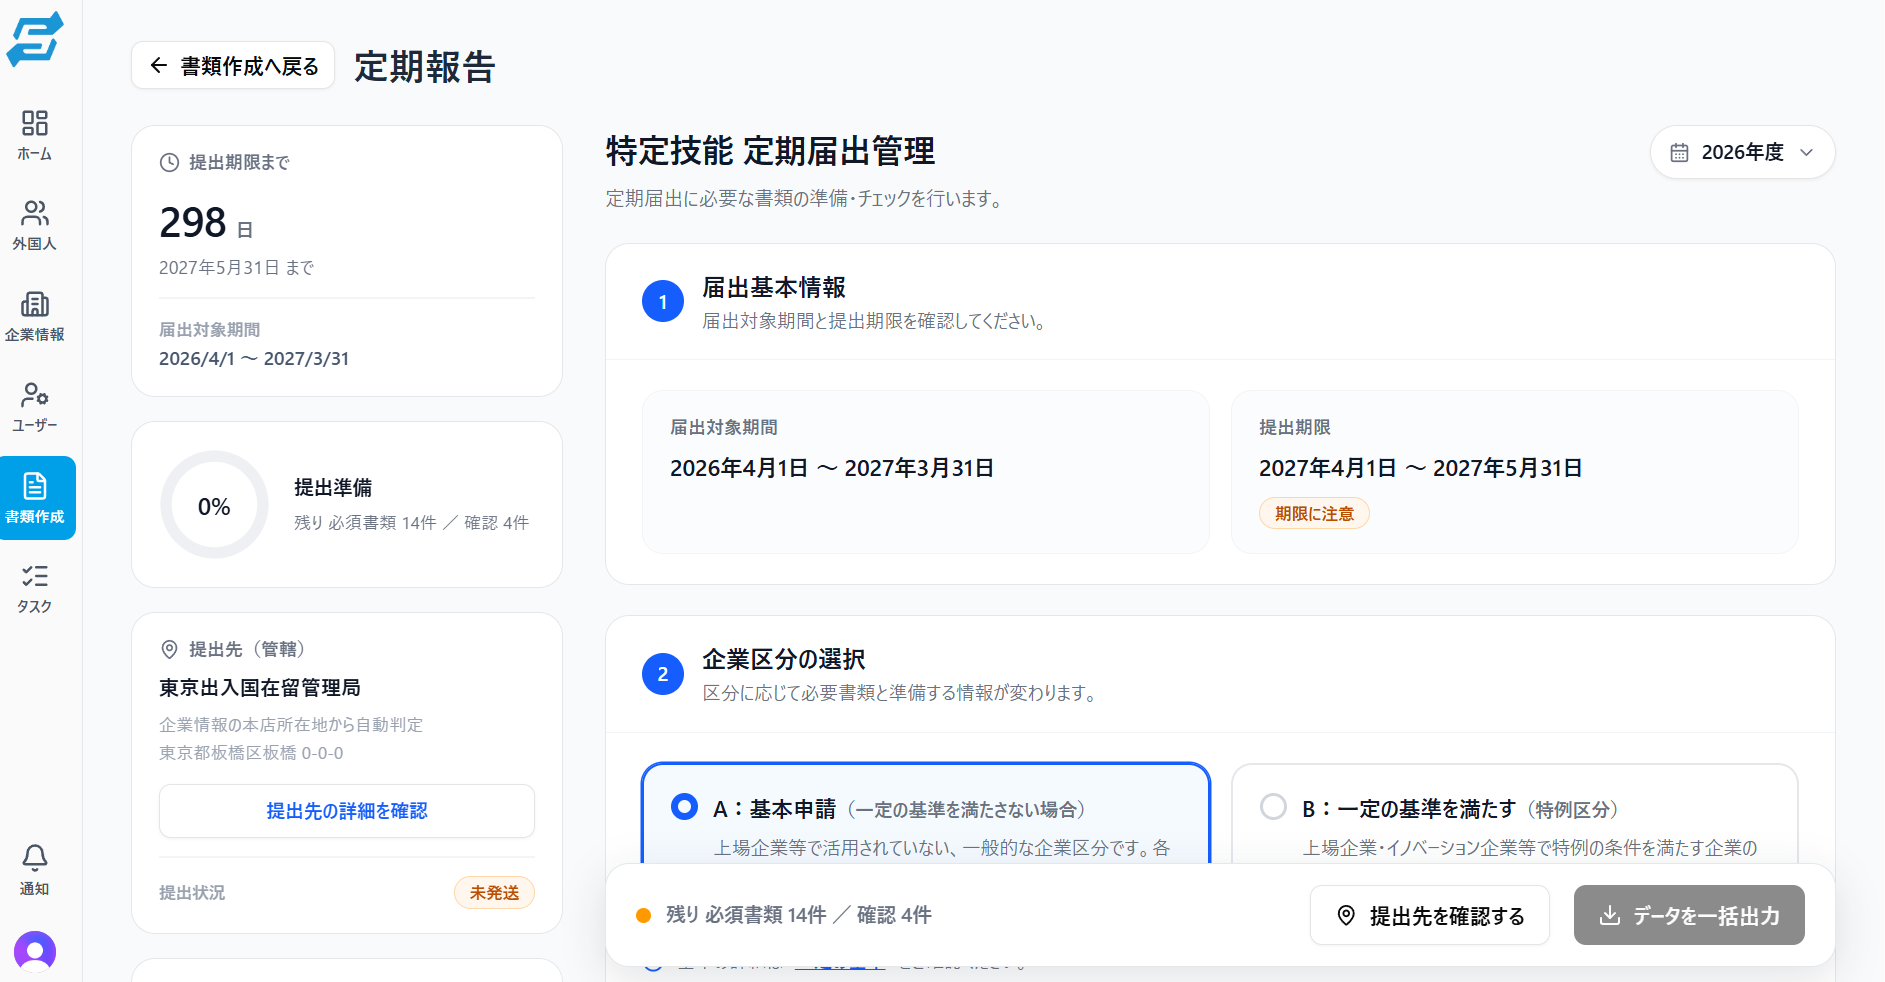The width and height of the screenshot is (1885, 982).
Task: Click 提出先の詳細を確認 button
Action: (347, 811)
